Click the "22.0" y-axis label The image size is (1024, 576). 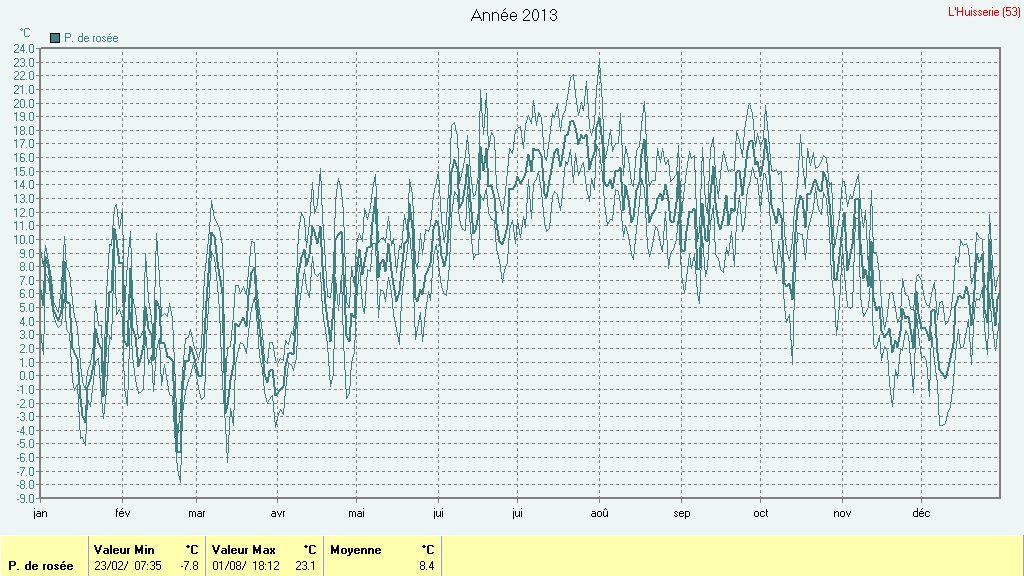tap(25, 76)
